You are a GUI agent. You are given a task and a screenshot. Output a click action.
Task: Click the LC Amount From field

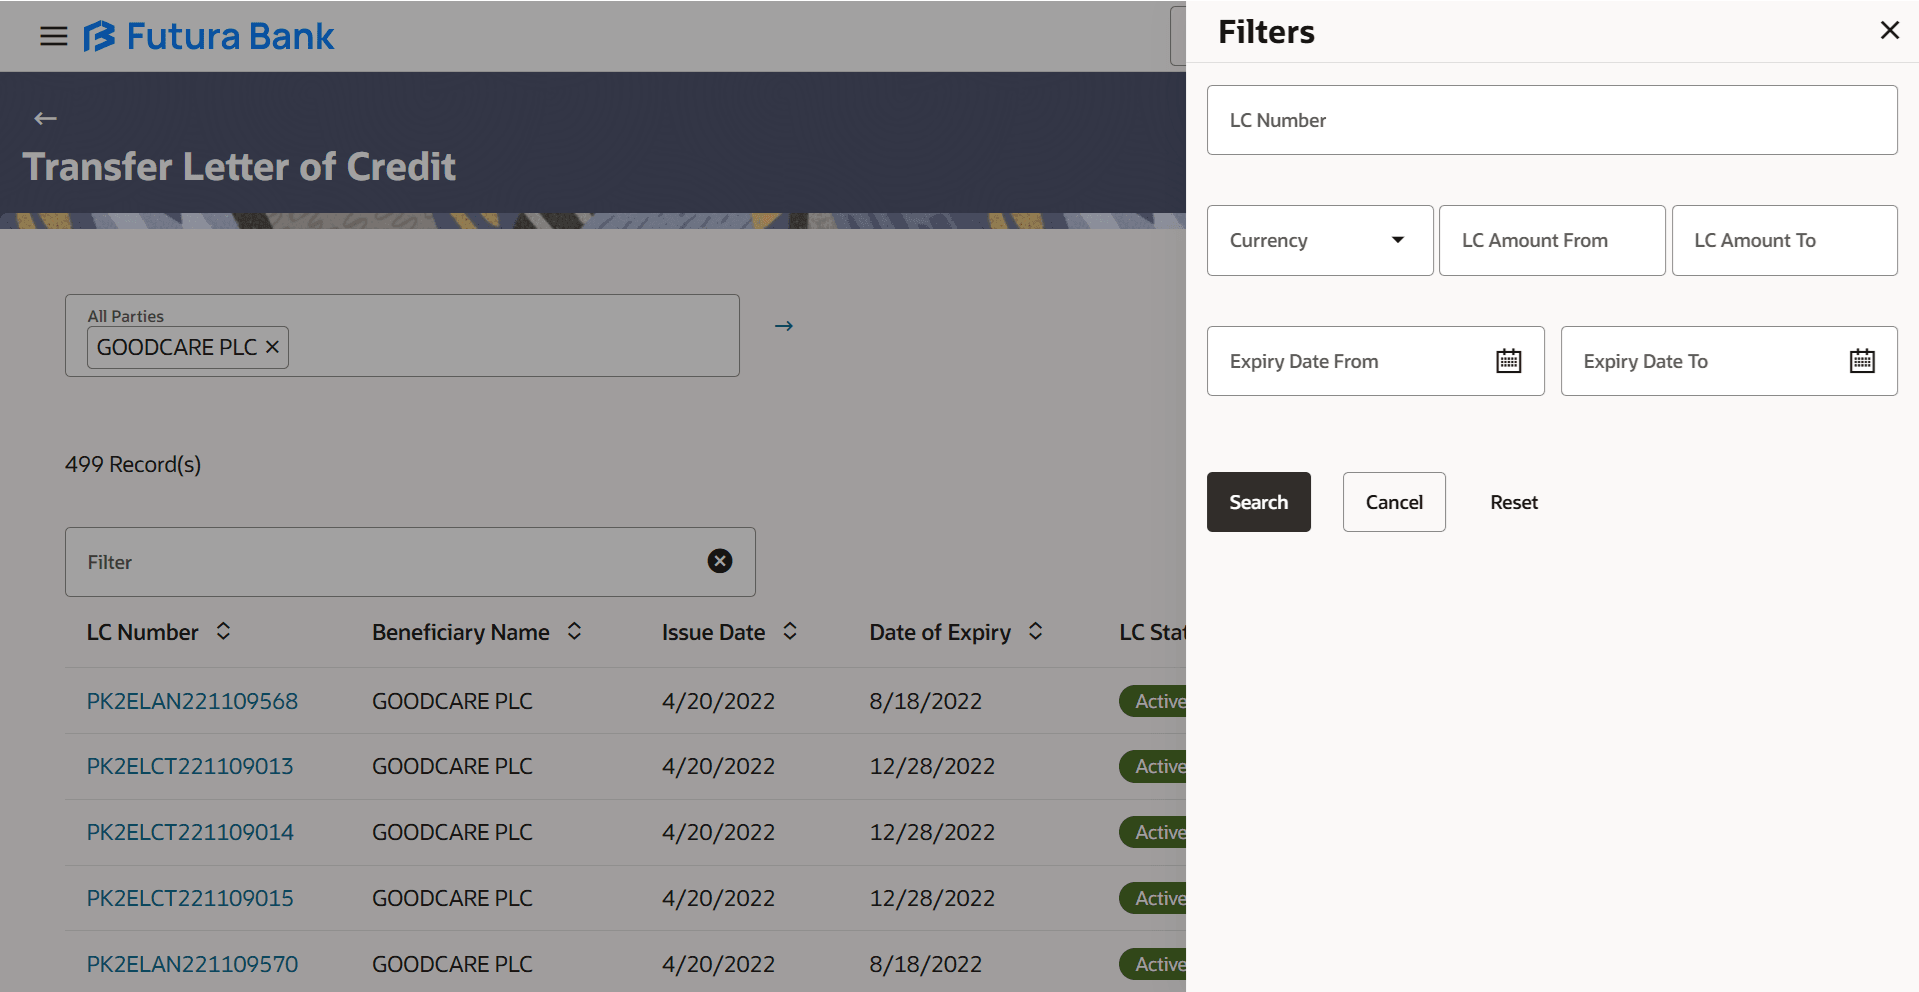[x=1551, y=240]
